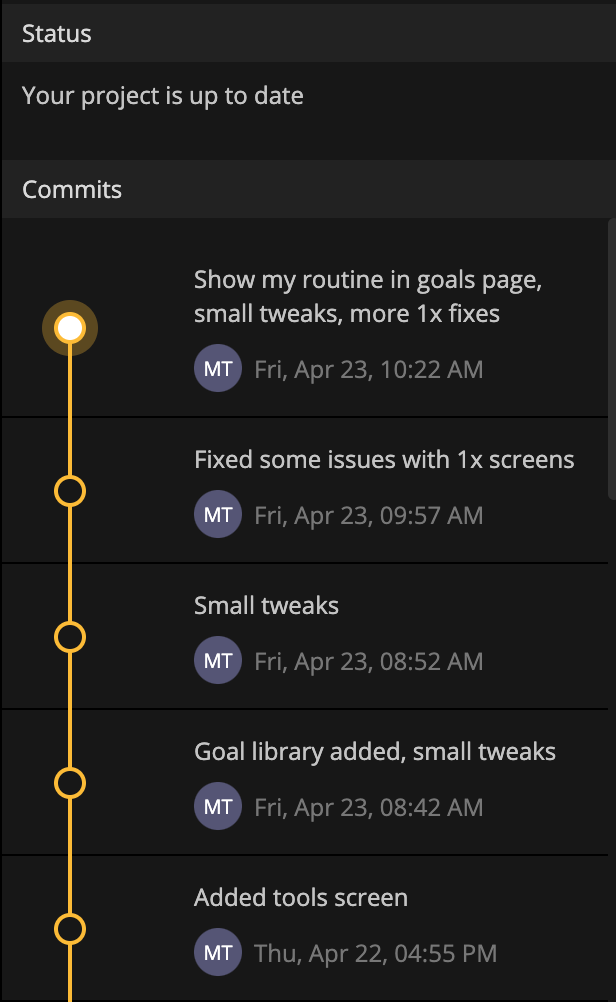Click MT avatar on 08:52 AM commit
Image resolution: width=616 pixels, height=1002 pixels.
pyautogui.click(x=218, y=660)
